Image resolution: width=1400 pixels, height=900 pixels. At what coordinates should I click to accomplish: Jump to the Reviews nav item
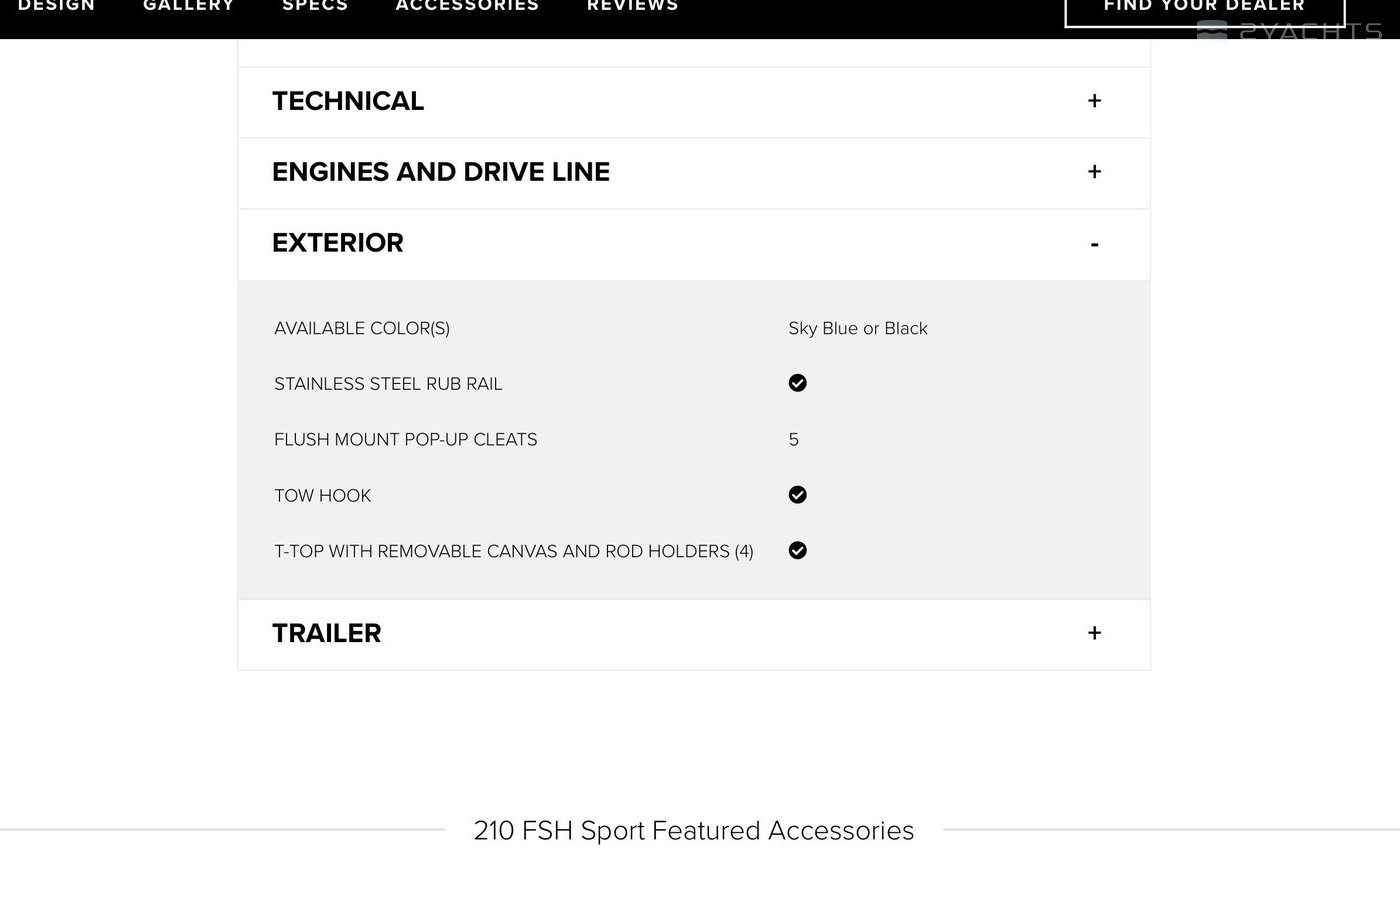(632, 6)
